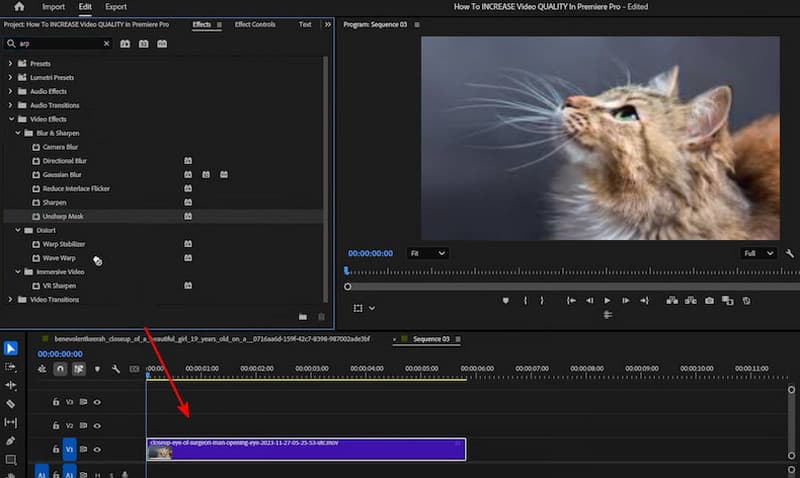
Task: Toggle insert sequences as nests
Action: (x=42, y=369)
